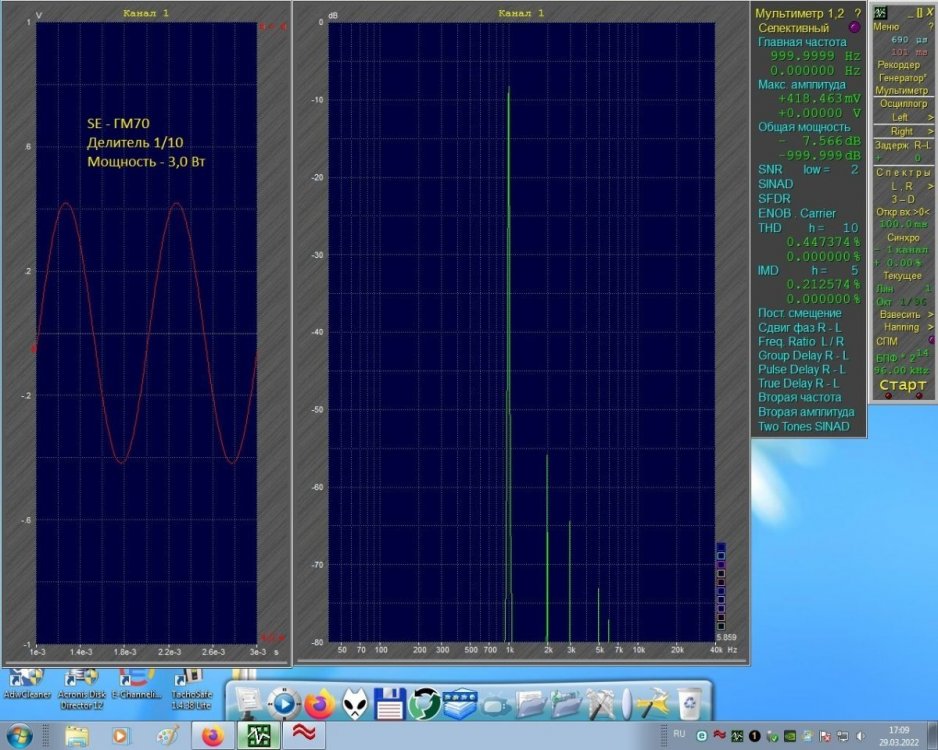Toggle the СПМ purple indicator
Image resolution: width=938 pixels, height=750 pixels.
point(932,340)
